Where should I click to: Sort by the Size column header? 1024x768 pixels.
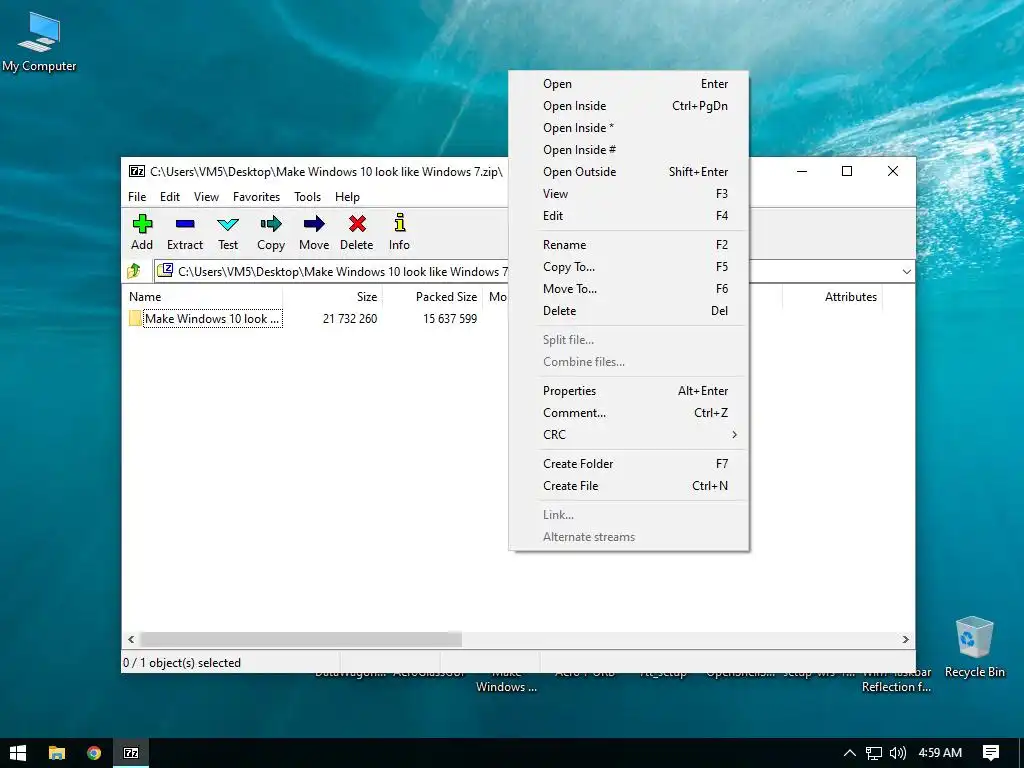[333, 296]
